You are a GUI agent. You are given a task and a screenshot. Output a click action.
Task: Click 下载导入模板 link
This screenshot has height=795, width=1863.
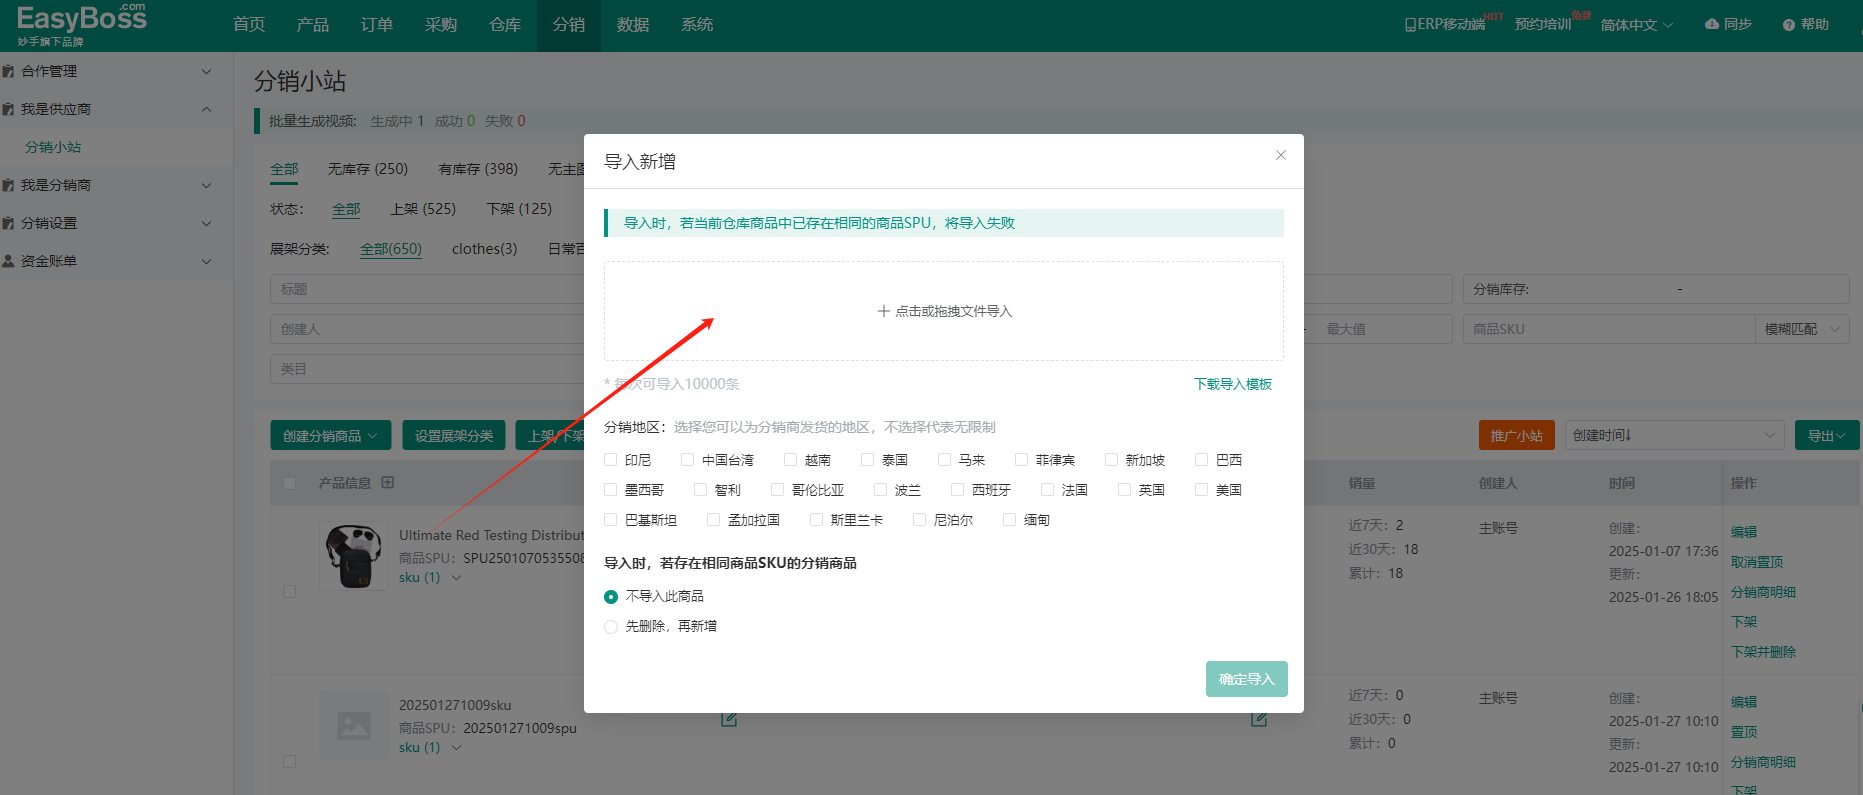(x=1233, y=384)
